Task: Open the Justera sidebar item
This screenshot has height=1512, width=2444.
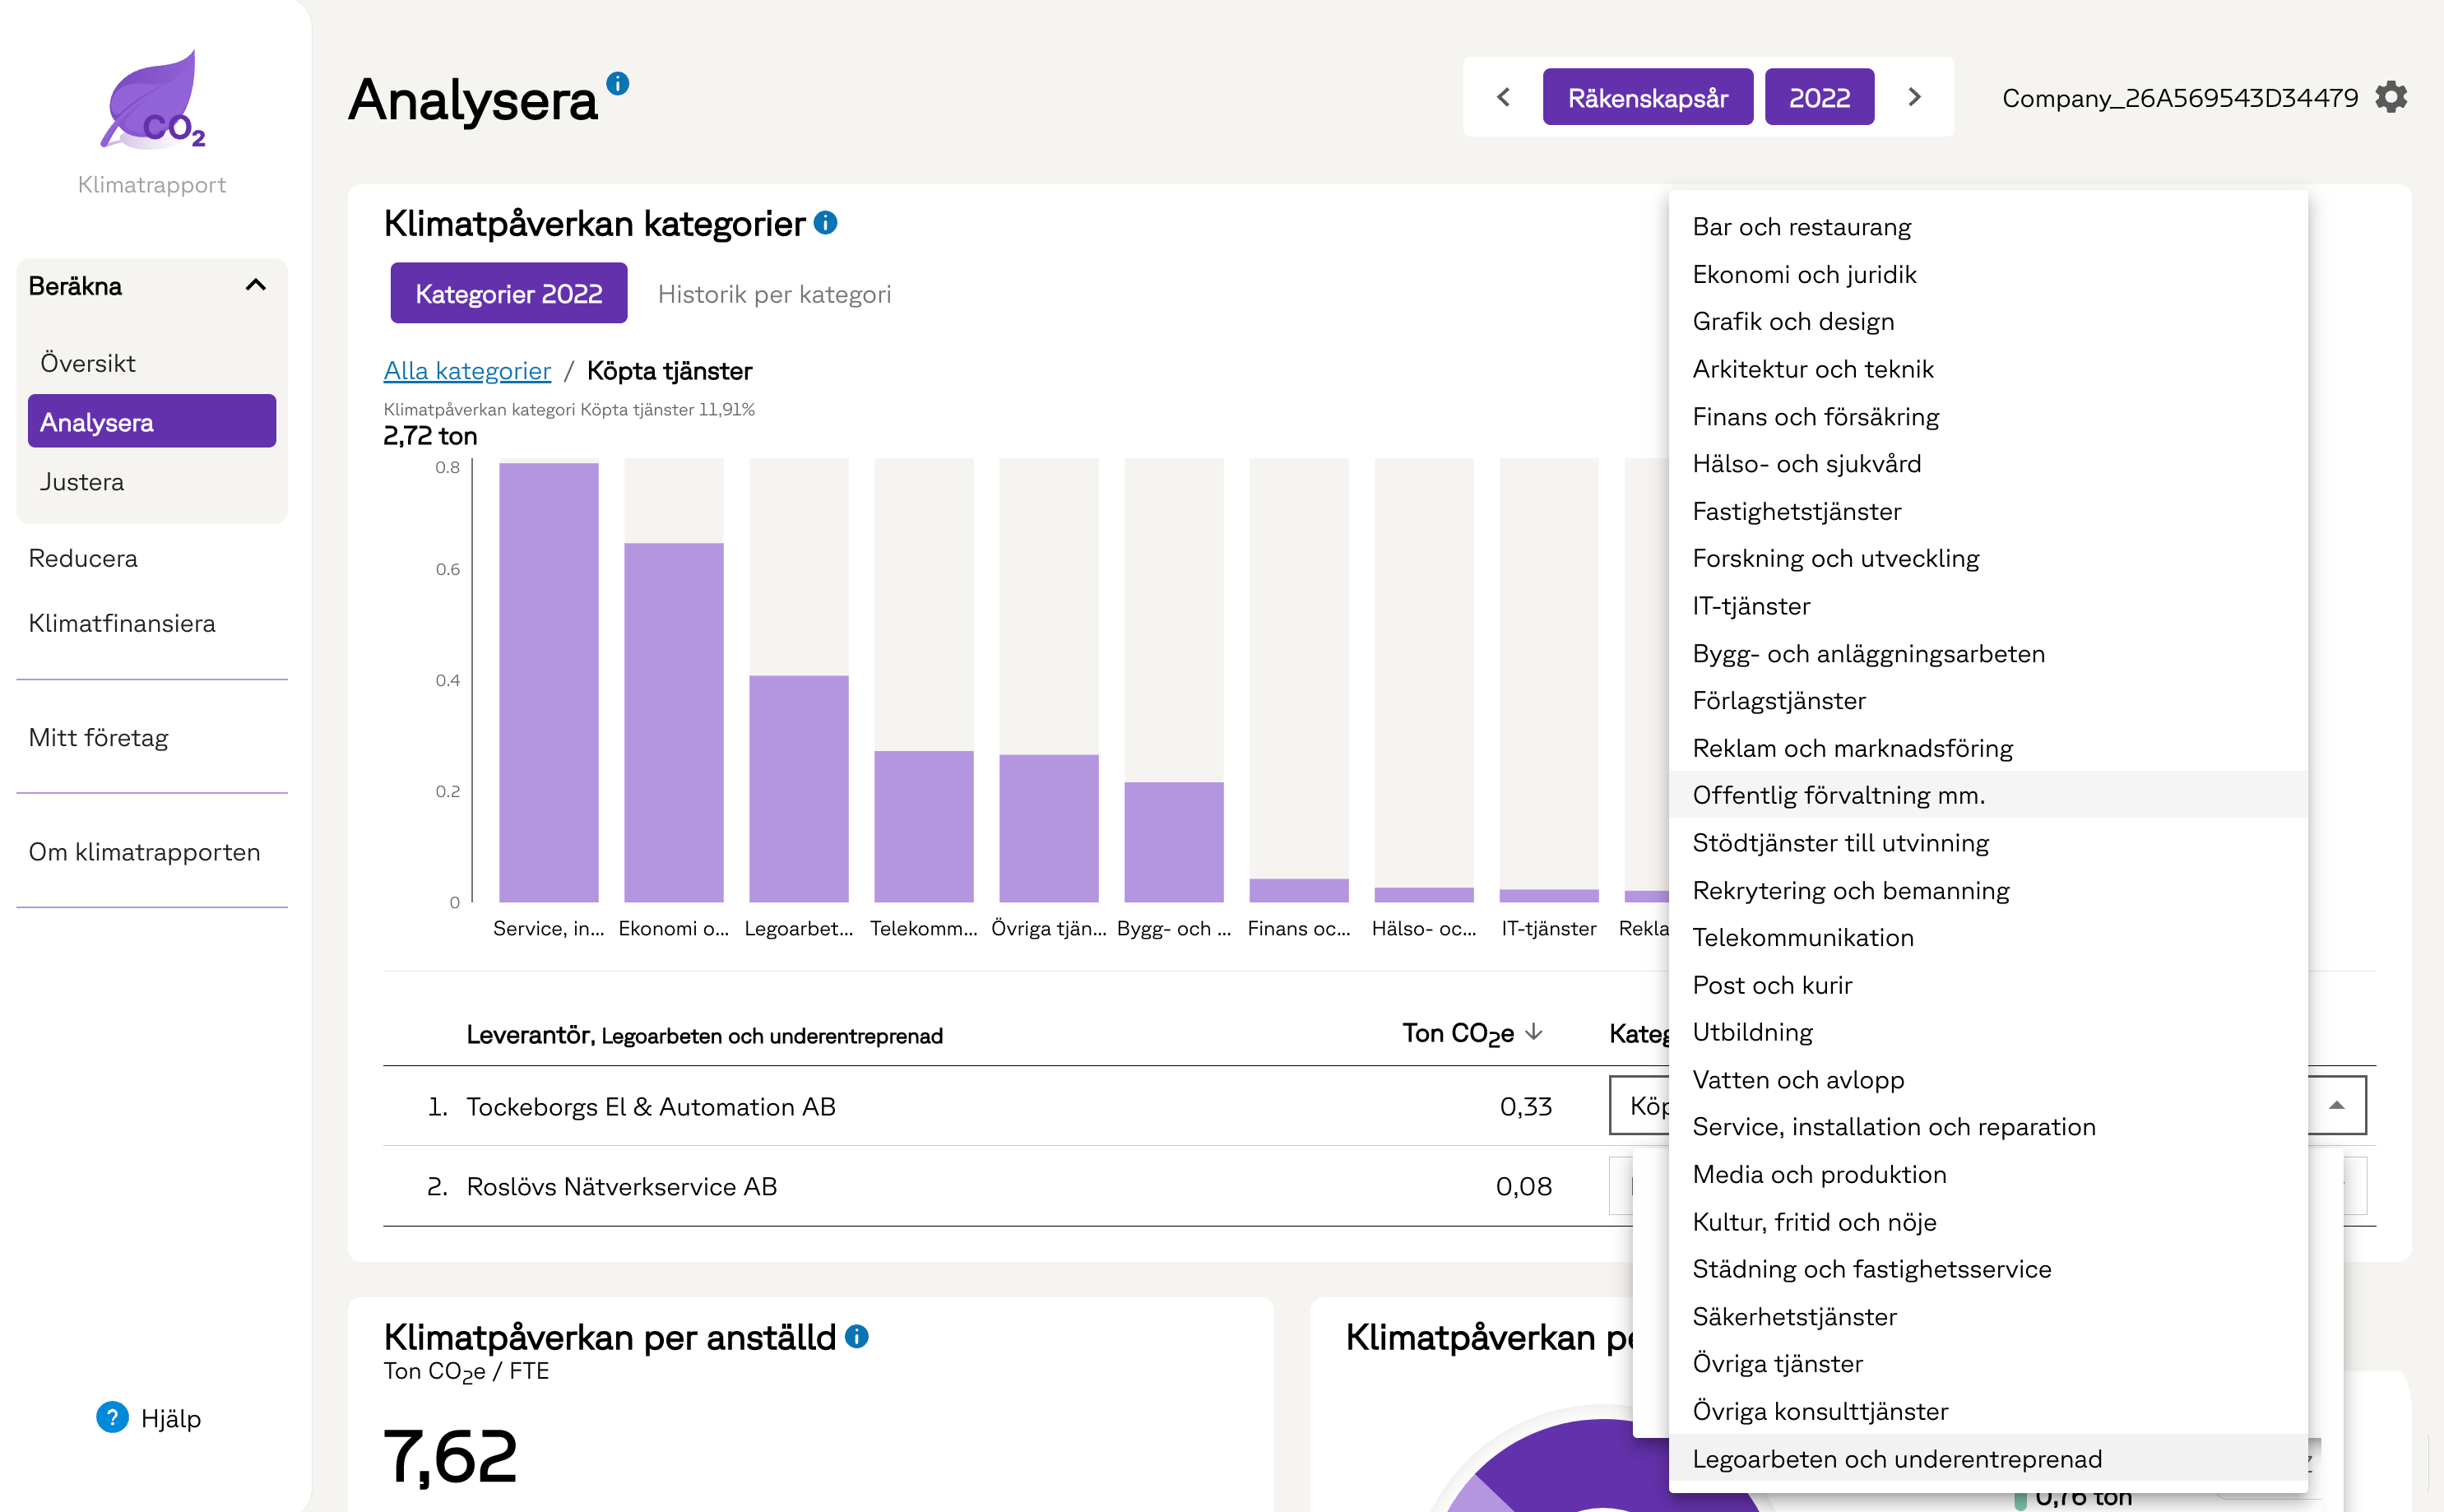Action: (x=82, y=482)
